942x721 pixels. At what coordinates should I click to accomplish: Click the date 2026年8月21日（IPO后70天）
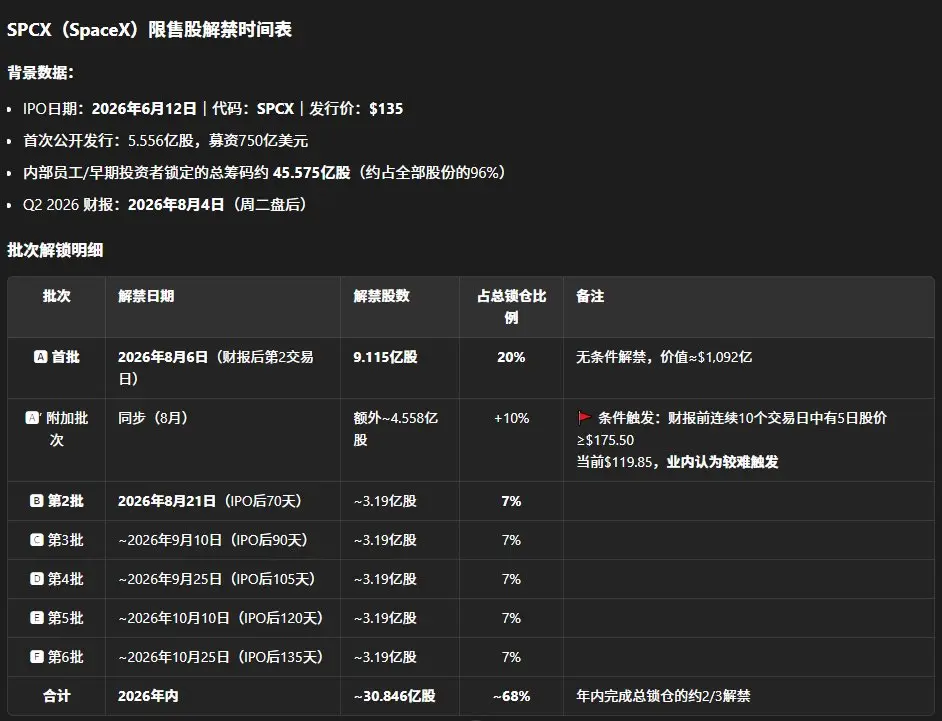[x=210, y=500]
